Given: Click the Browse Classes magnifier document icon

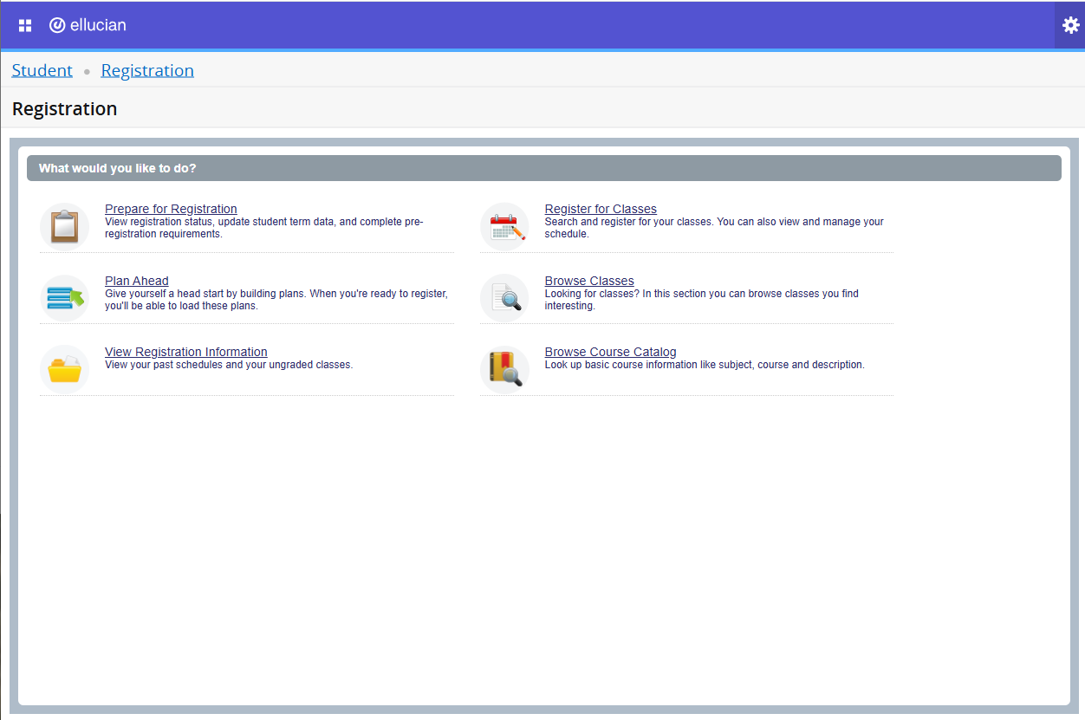Looking at the screenshot, I should pos(505,298).
